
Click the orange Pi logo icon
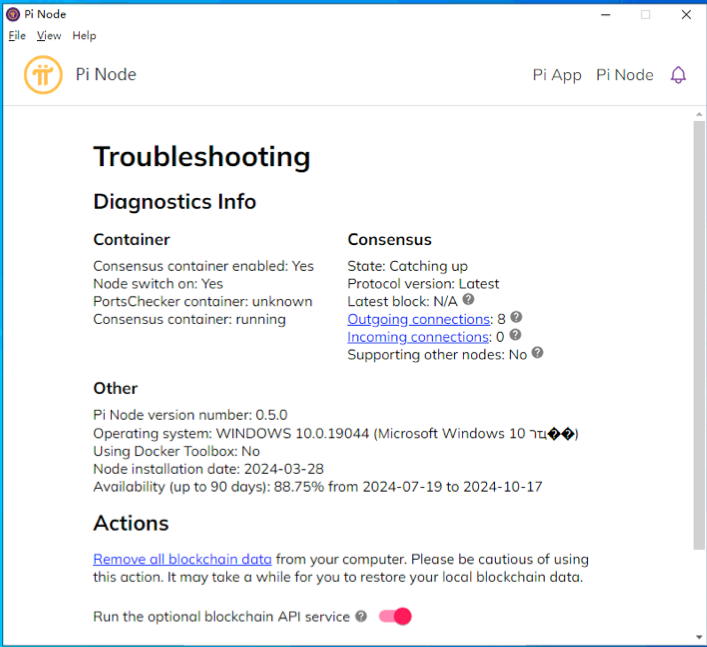tap(43, 74)
